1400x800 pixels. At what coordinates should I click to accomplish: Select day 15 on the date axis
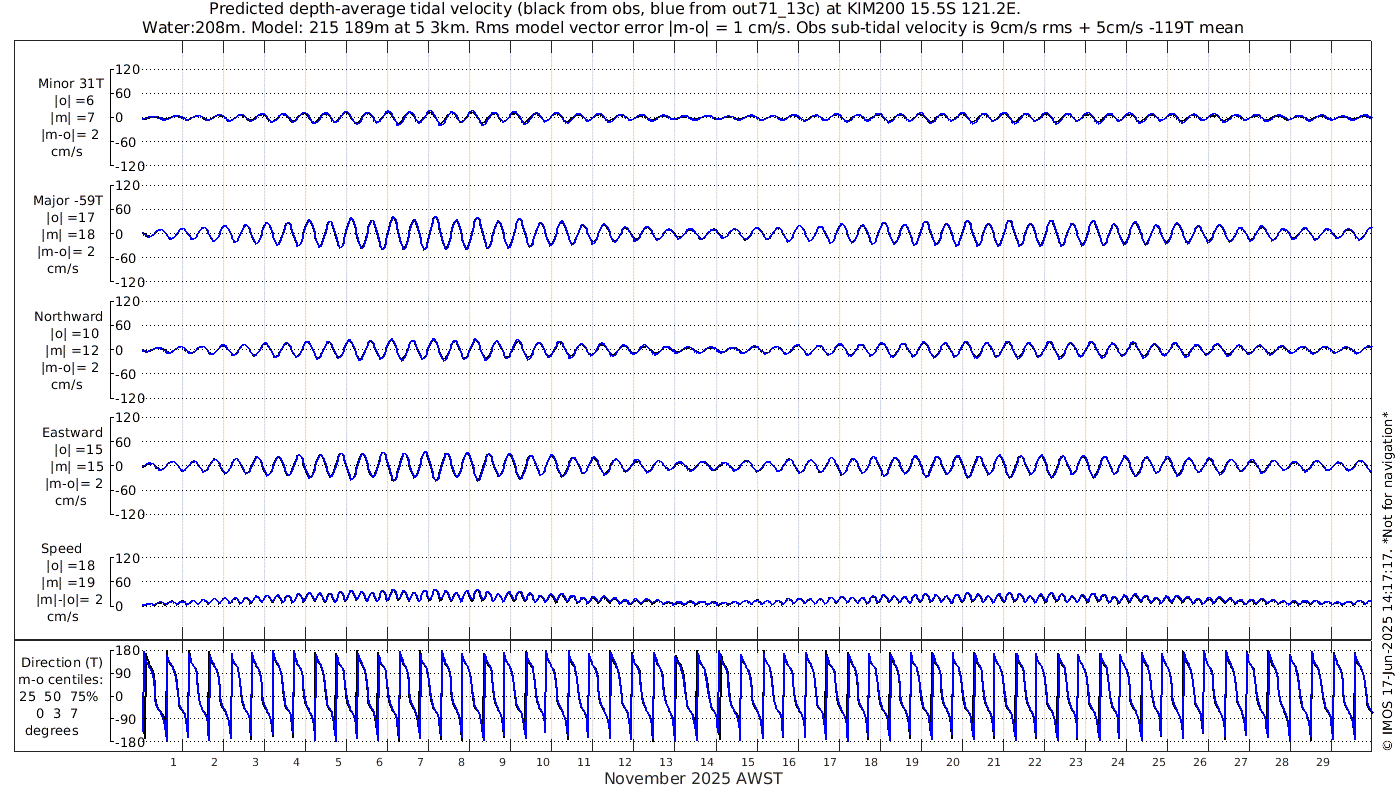[748, 762]
